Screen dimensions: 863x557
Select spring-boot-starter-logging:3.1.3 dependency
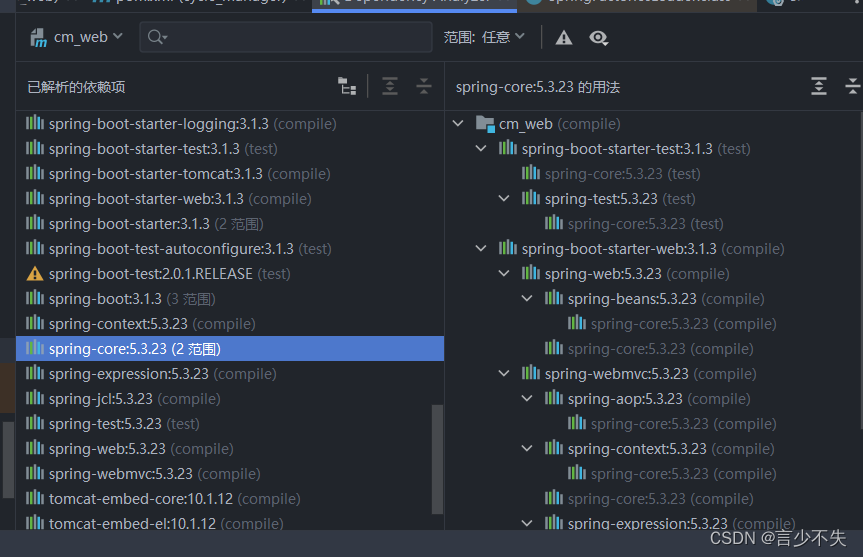tap(230, 124)
